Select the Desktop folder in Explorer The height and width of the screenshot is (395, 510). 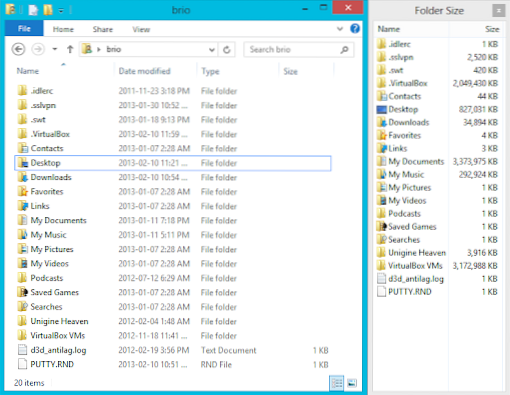point(173,163)
